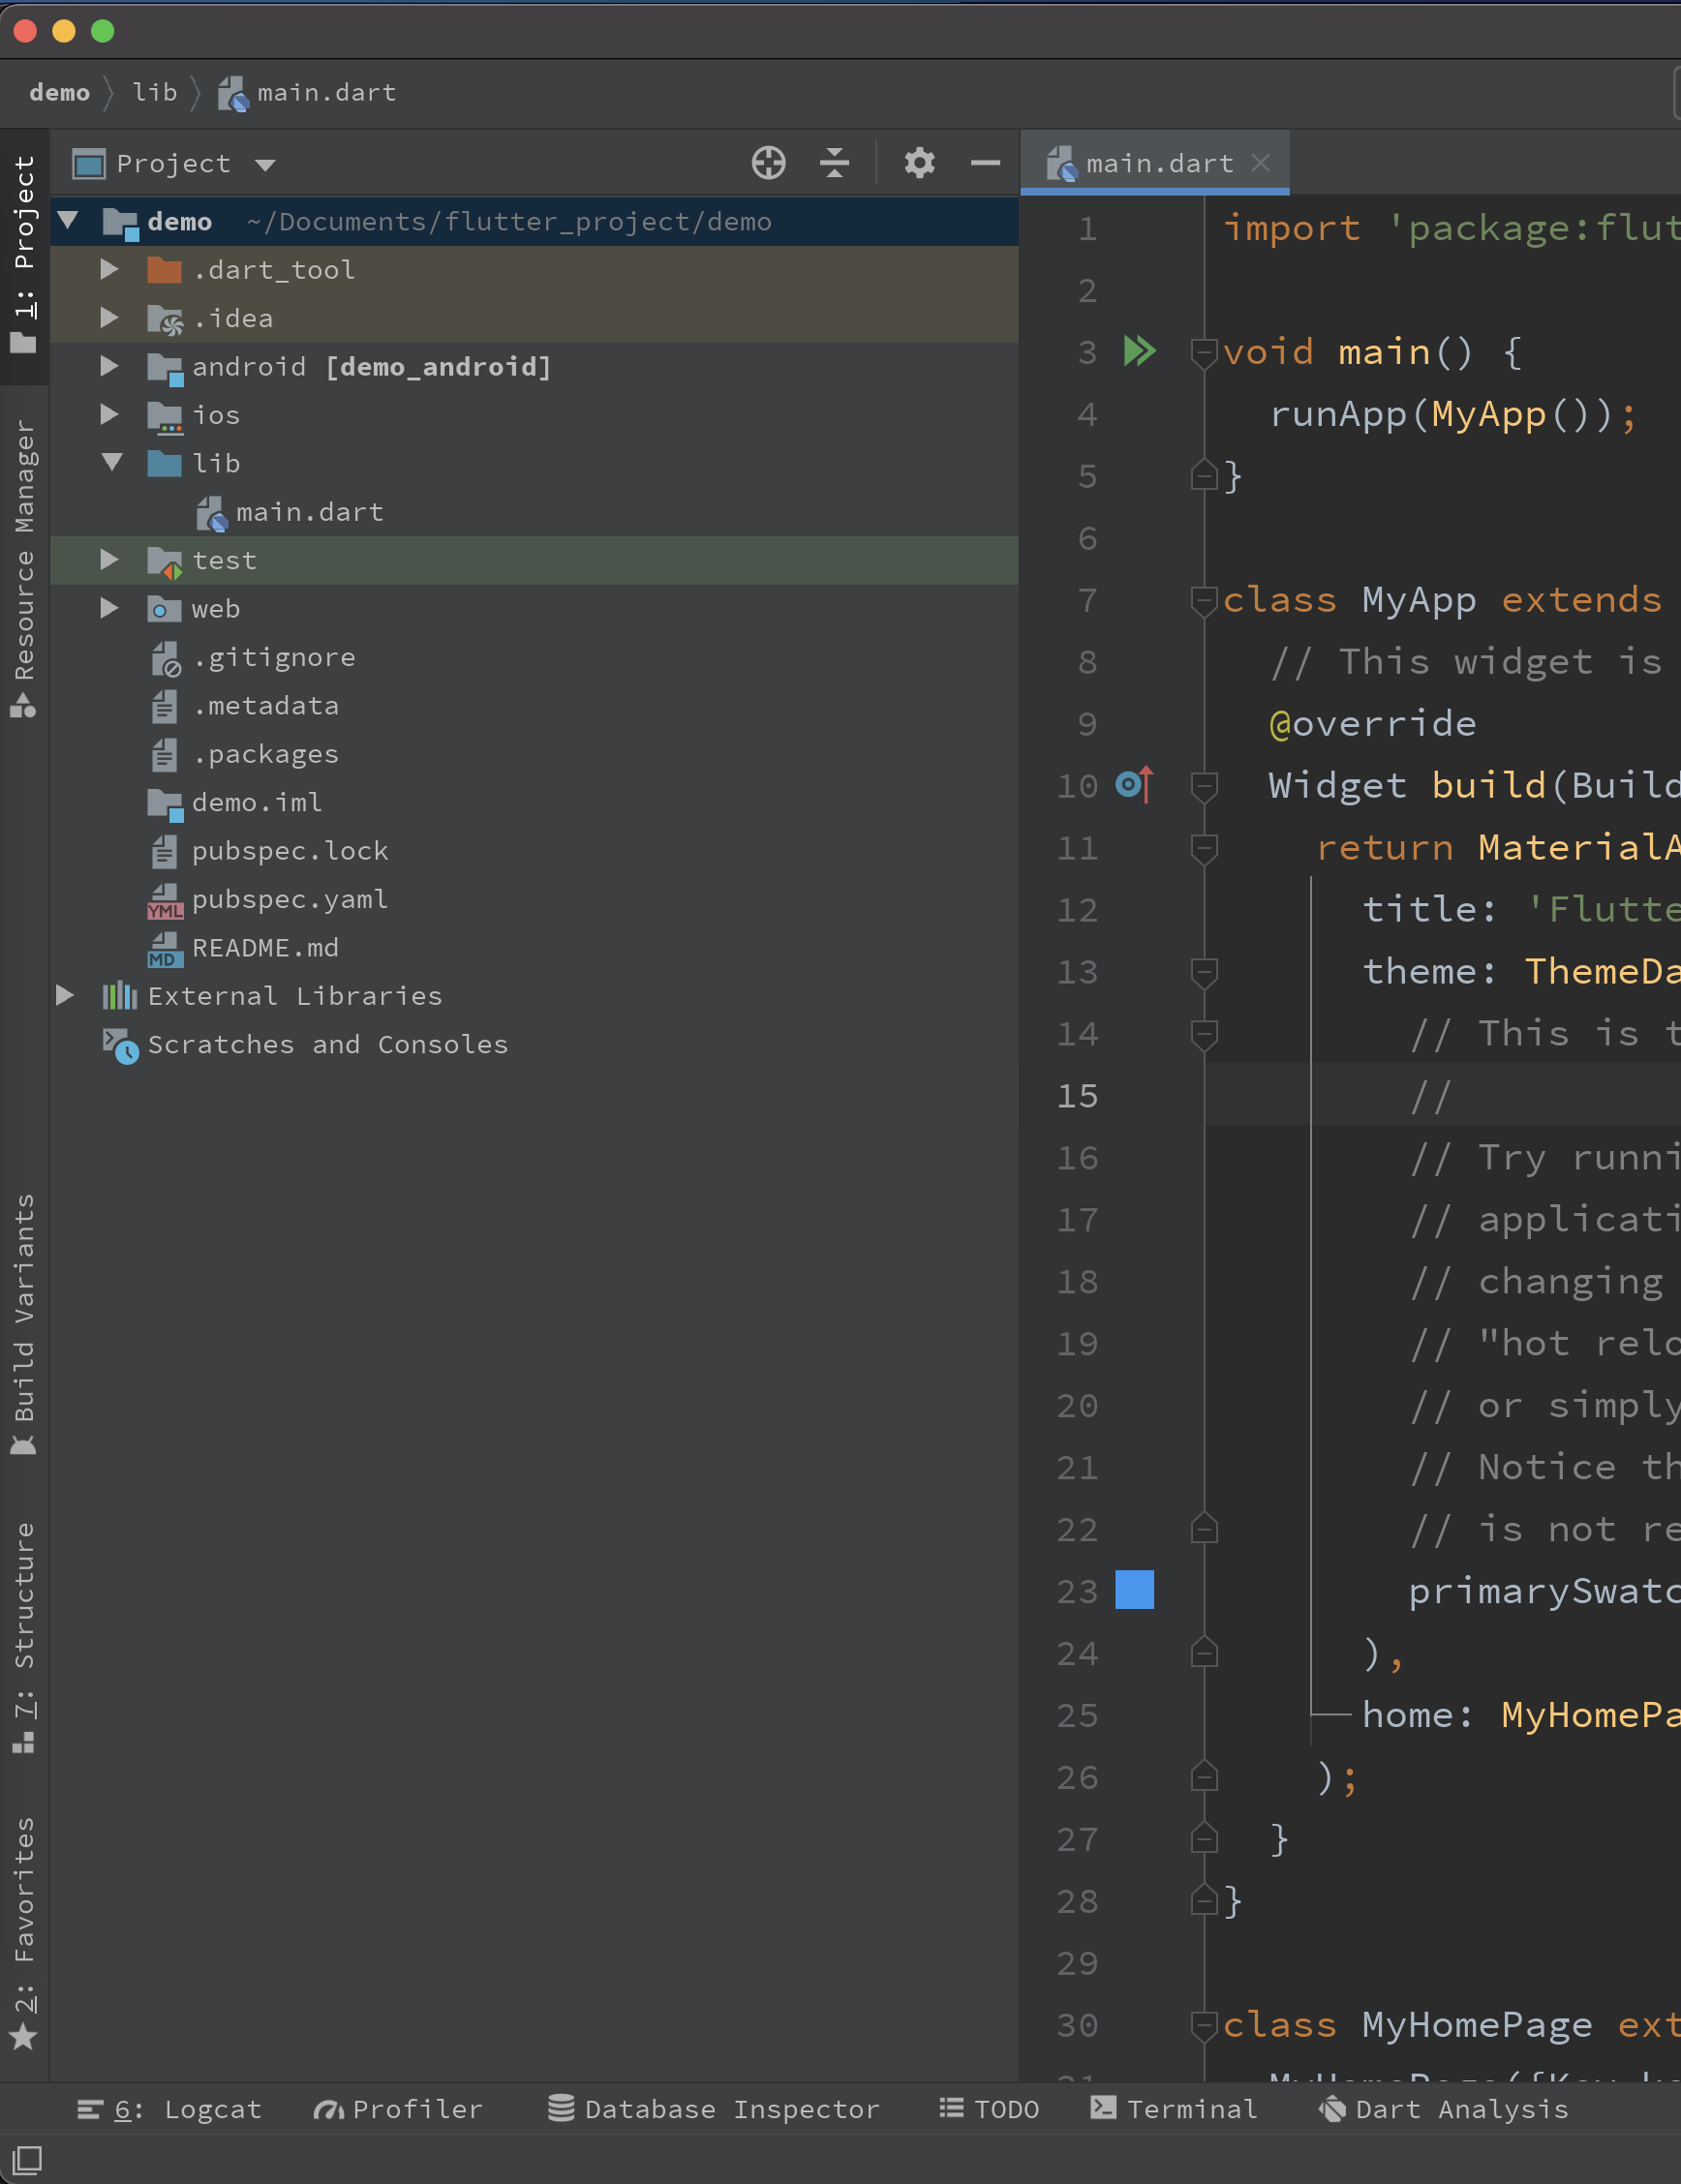The image size is (1681, 2184).
Task: Open Project panel settings gear
Action: coord(919,163)
